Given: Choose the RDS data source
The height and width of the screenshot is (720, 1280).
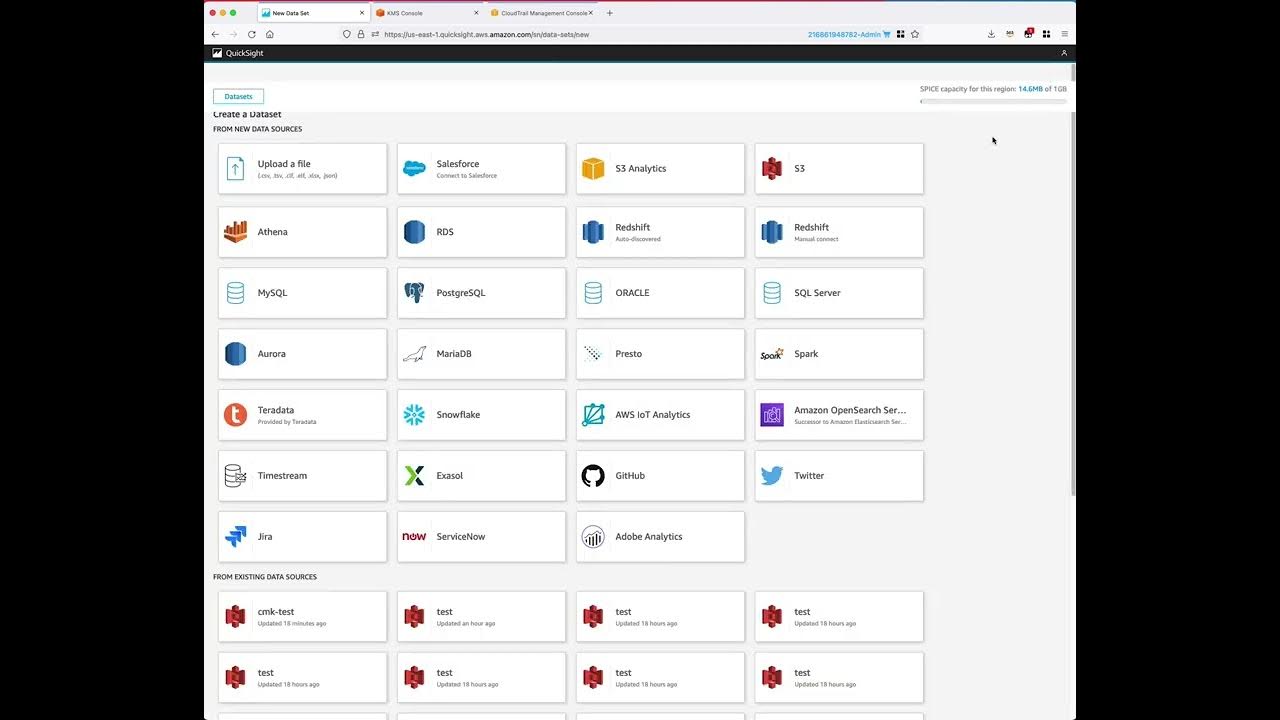Looking at the screenshot, I should tap(481, 232).
